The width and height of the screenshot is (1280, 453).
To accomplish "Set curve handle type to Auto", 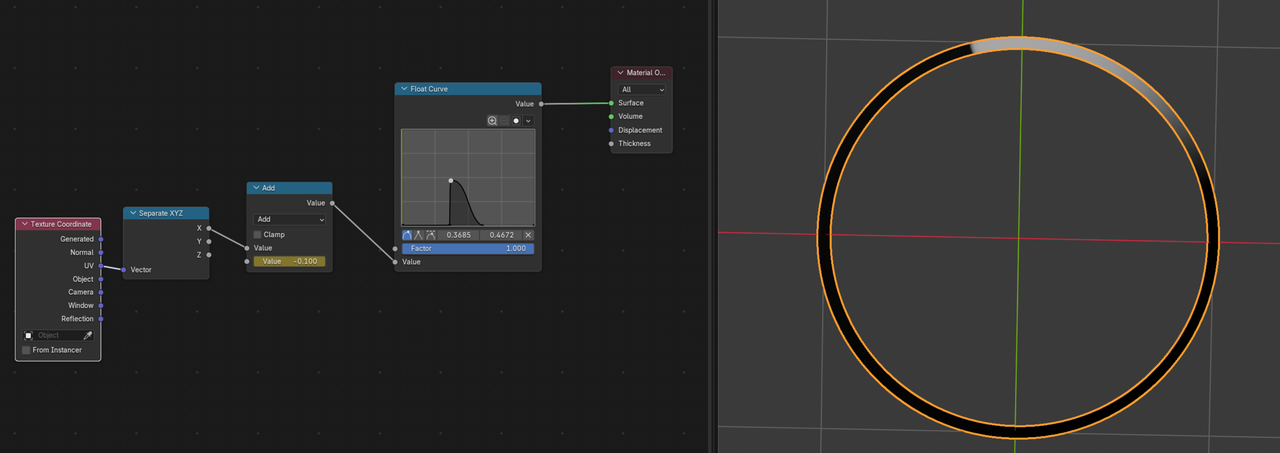I will 407,235.
